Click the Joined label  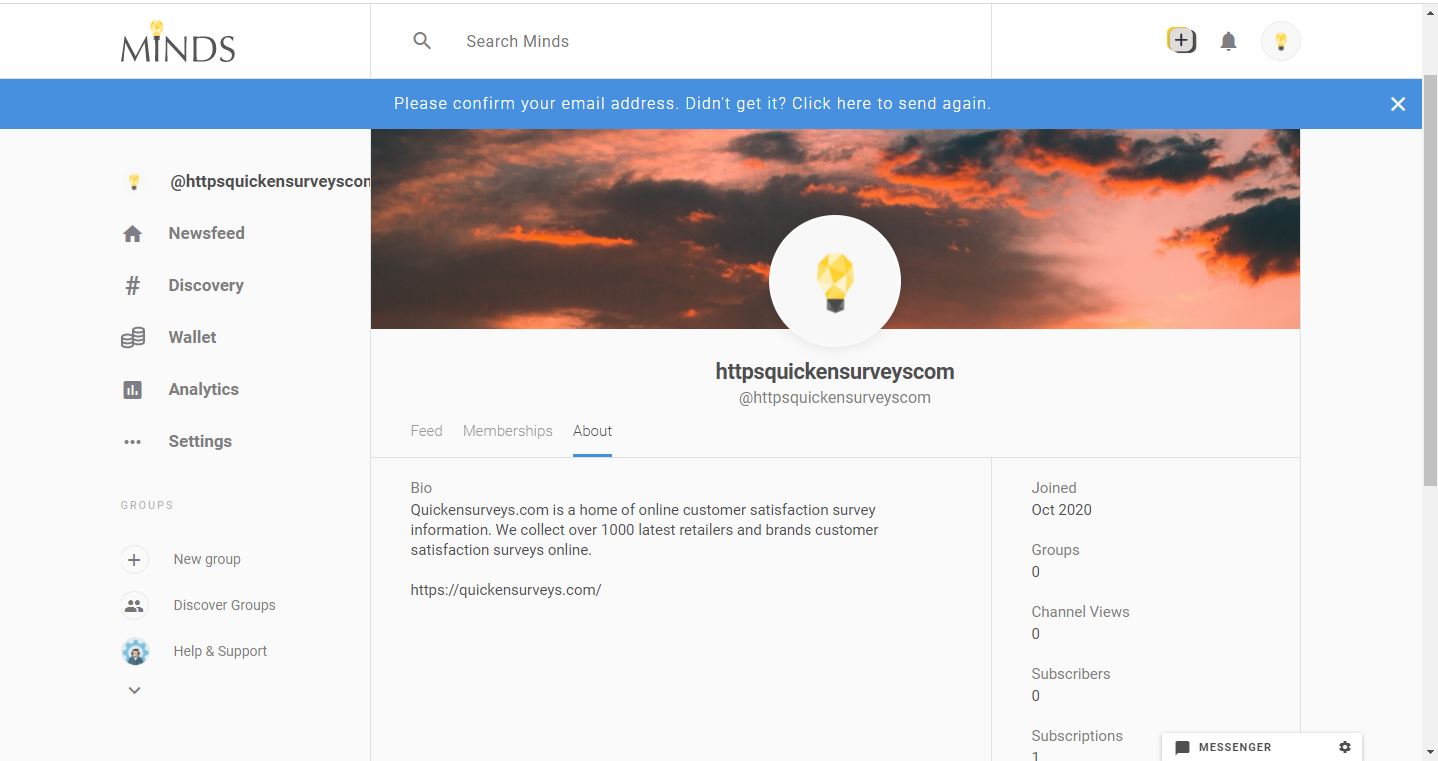[x=1054, y=488]
